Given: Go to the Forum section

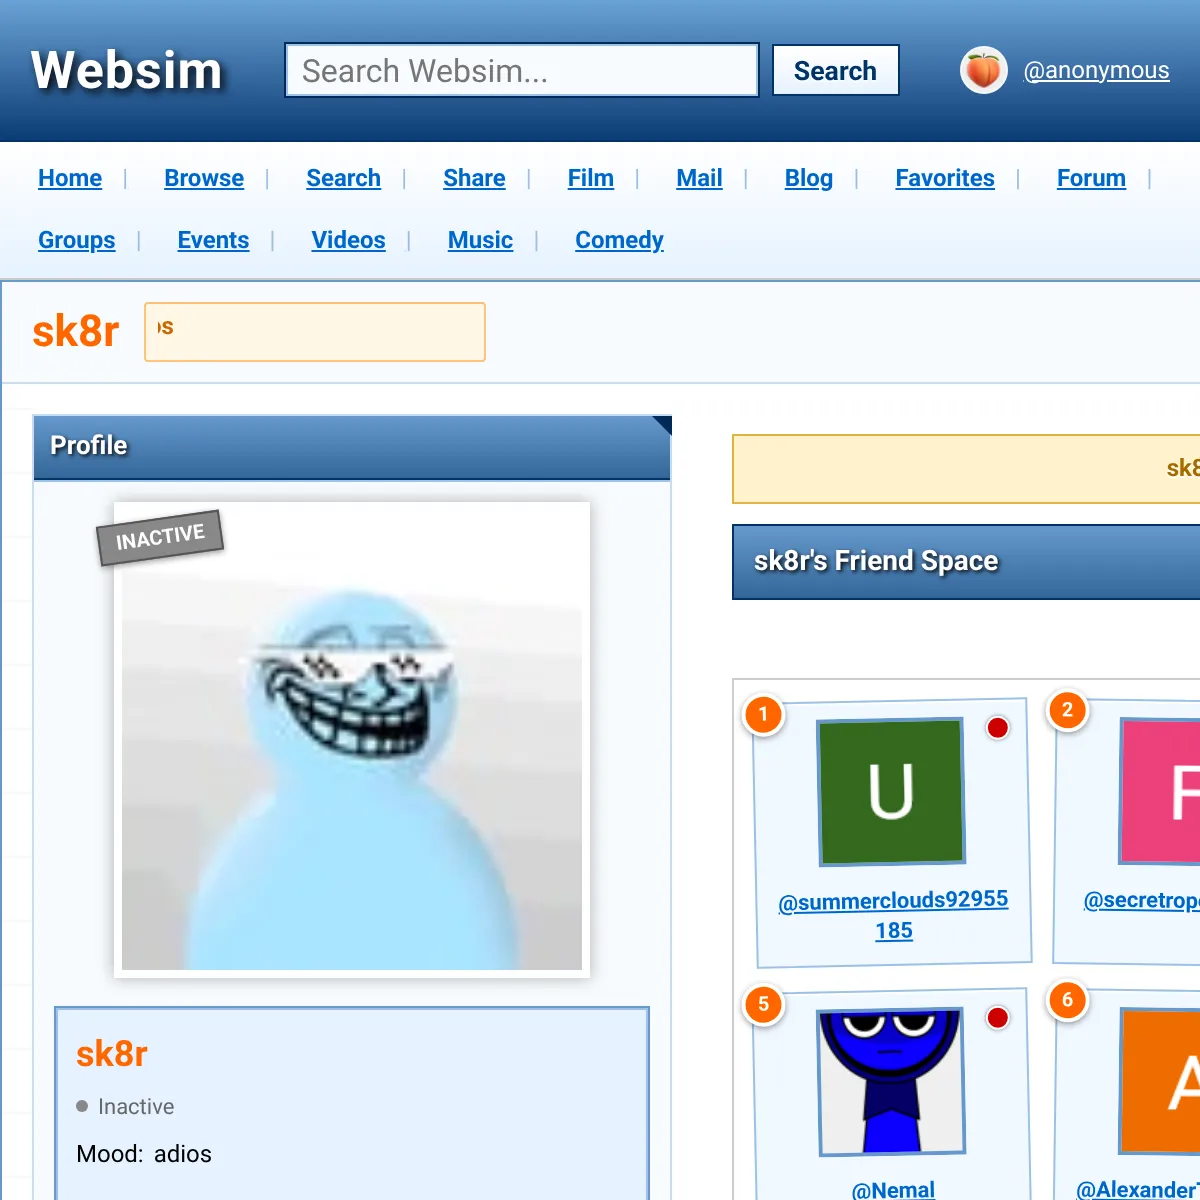Looking at the screenshot, I should pyautogui.click(x=1091, y=178).
